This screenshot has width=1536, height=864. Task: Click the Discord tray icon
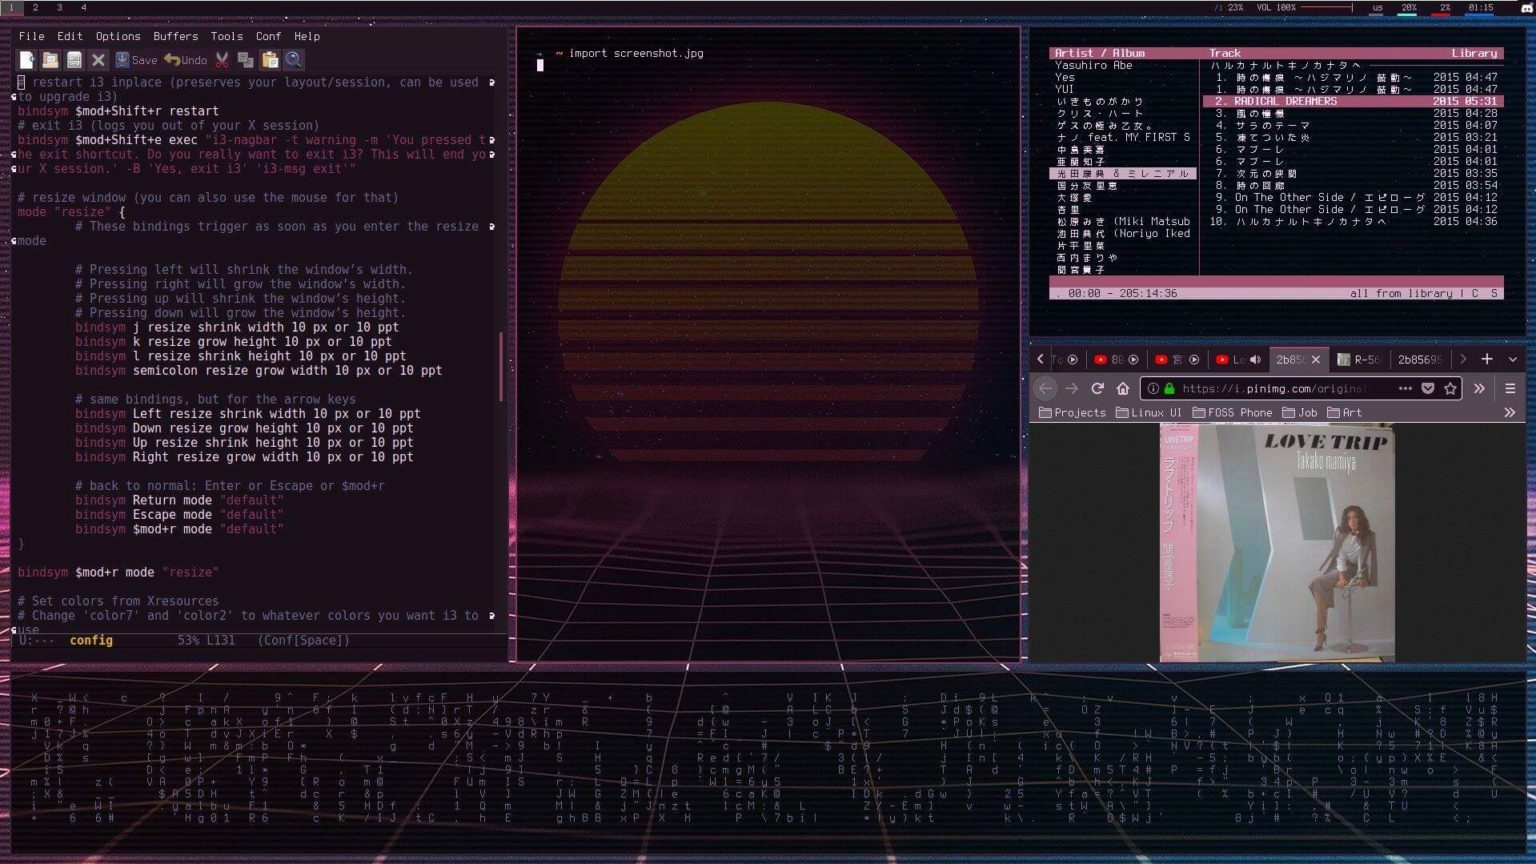coord(1526,7)
